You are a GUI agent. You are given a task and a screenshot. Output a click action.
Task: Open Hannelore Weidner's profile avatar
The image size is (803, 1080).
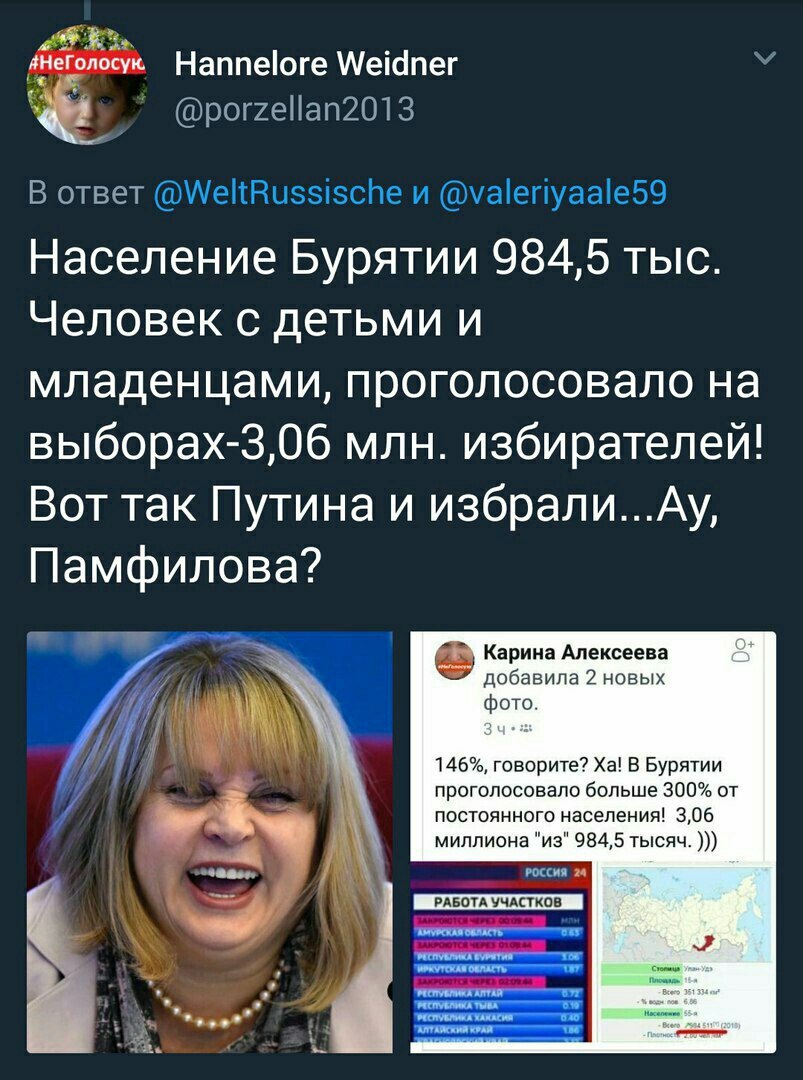[x=87, y=84]
